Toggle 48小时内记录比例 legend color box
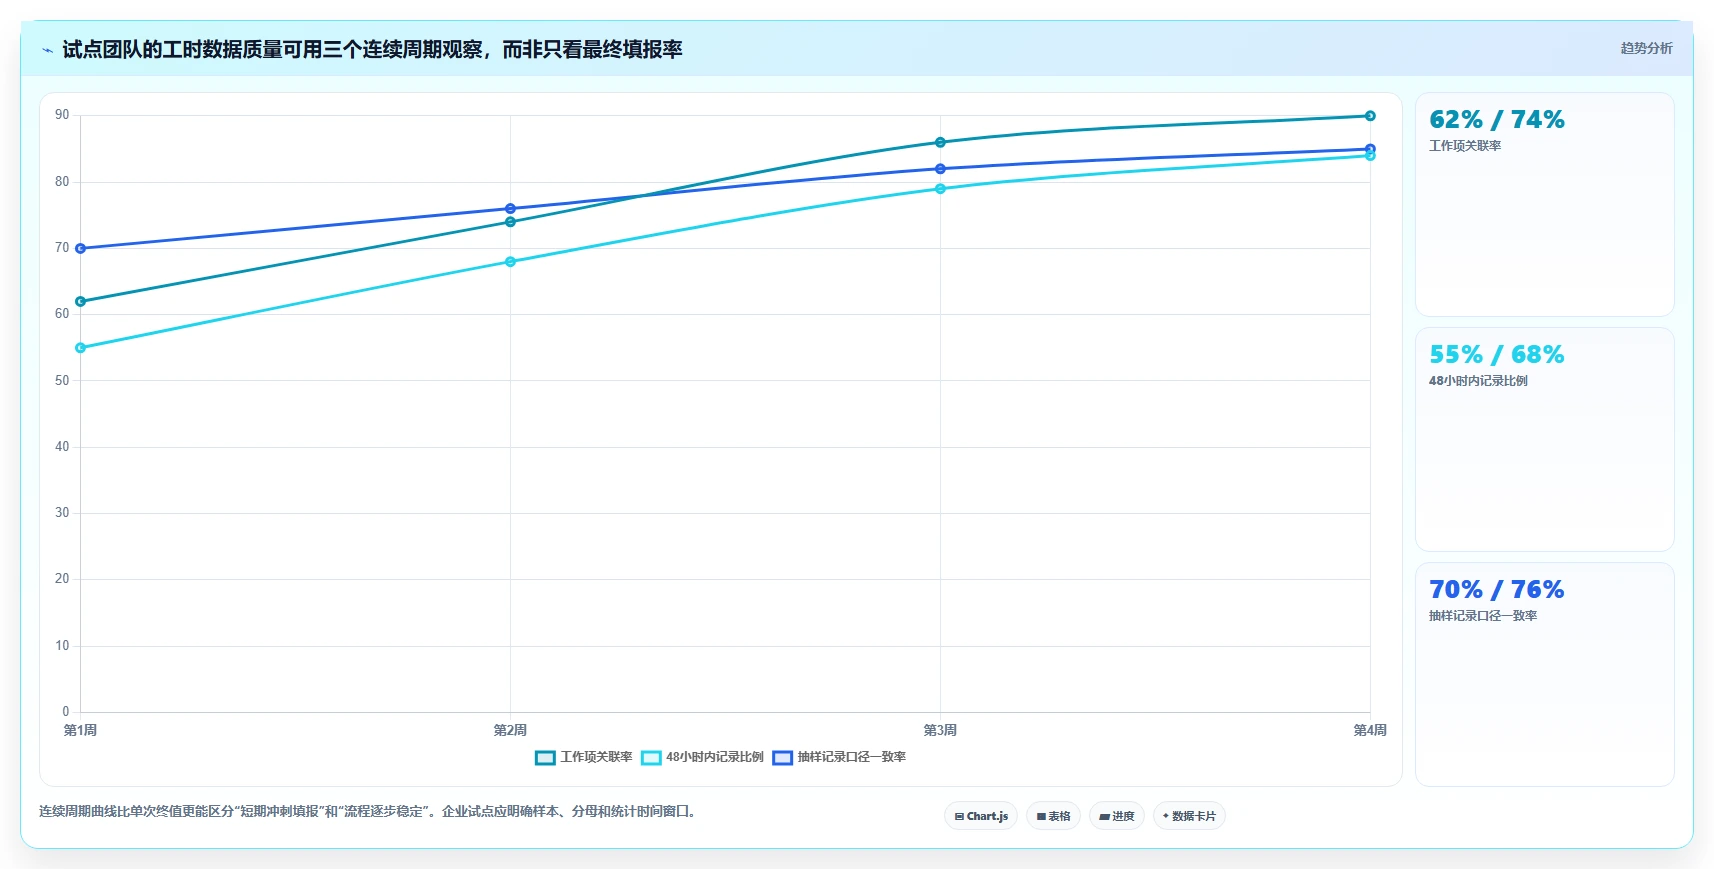 [x=651, y=758]
